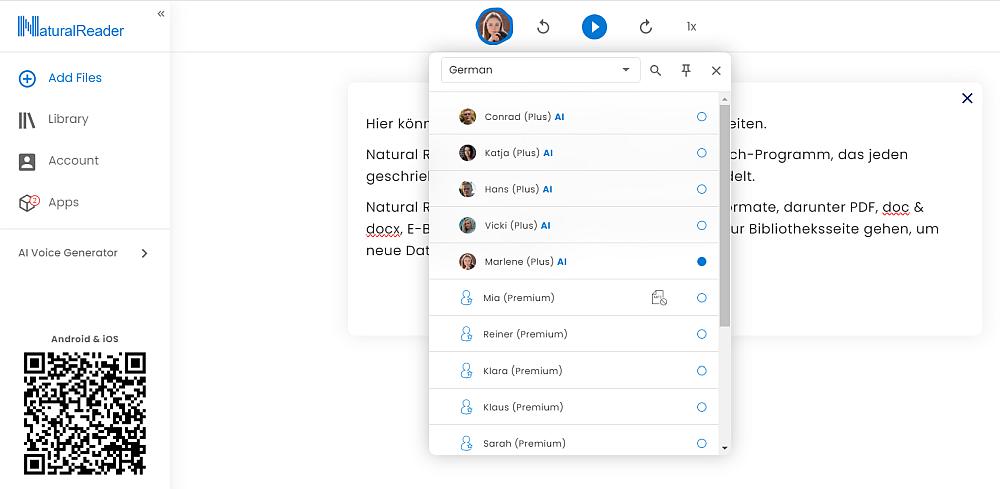Open the Apps box icon
The height and width of the screenshot is (489, 1000).
29,203
